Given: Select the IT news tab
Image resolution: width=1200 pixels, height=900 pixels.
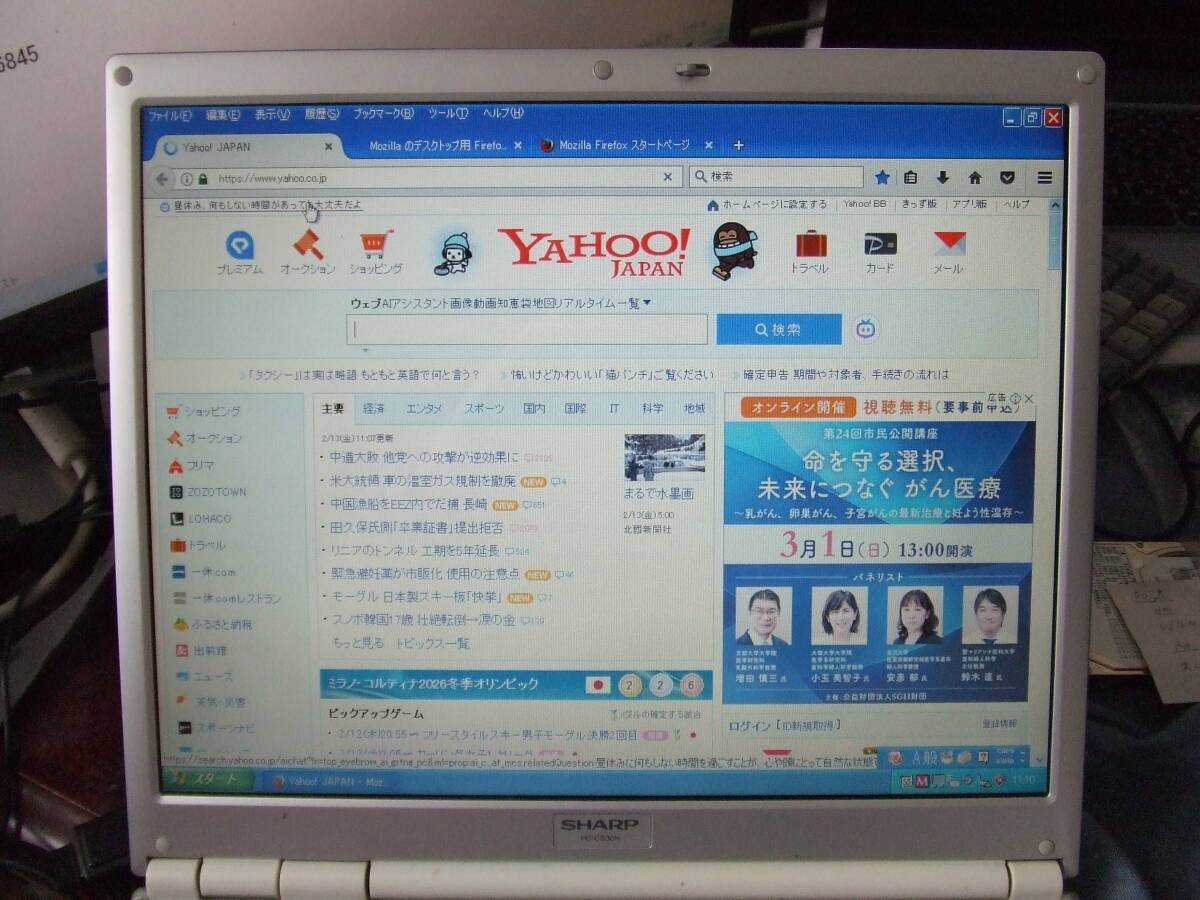Looking at the screenshot, I should [x=614, y=409].
